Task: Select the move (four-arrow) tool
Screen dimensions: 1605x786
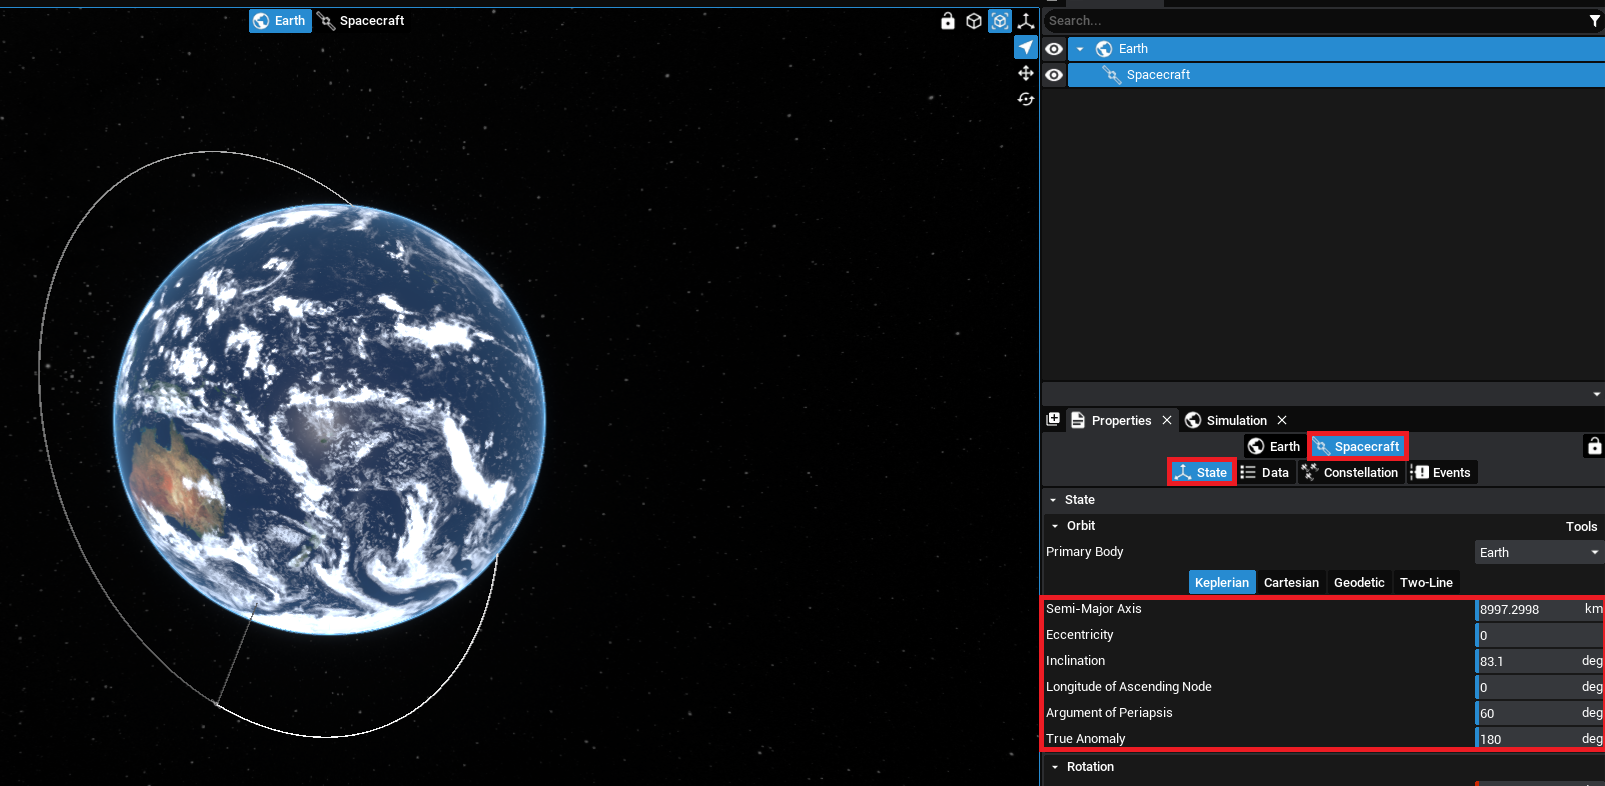Action: point(1026,73)
